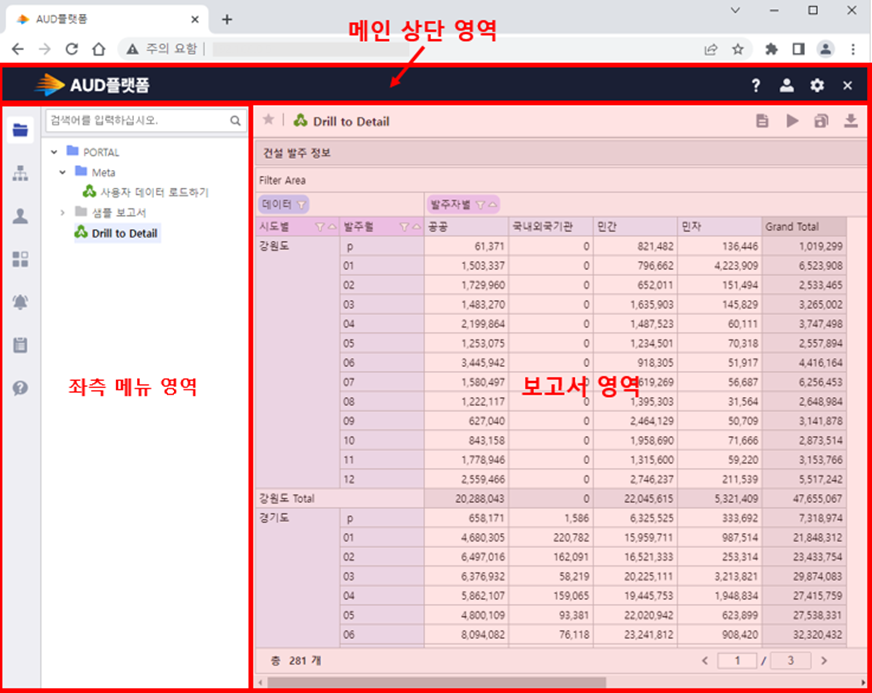Toggle sort arrow on 발주월 column header
Screen dimensions: 872x693
[x=415, y=227]
